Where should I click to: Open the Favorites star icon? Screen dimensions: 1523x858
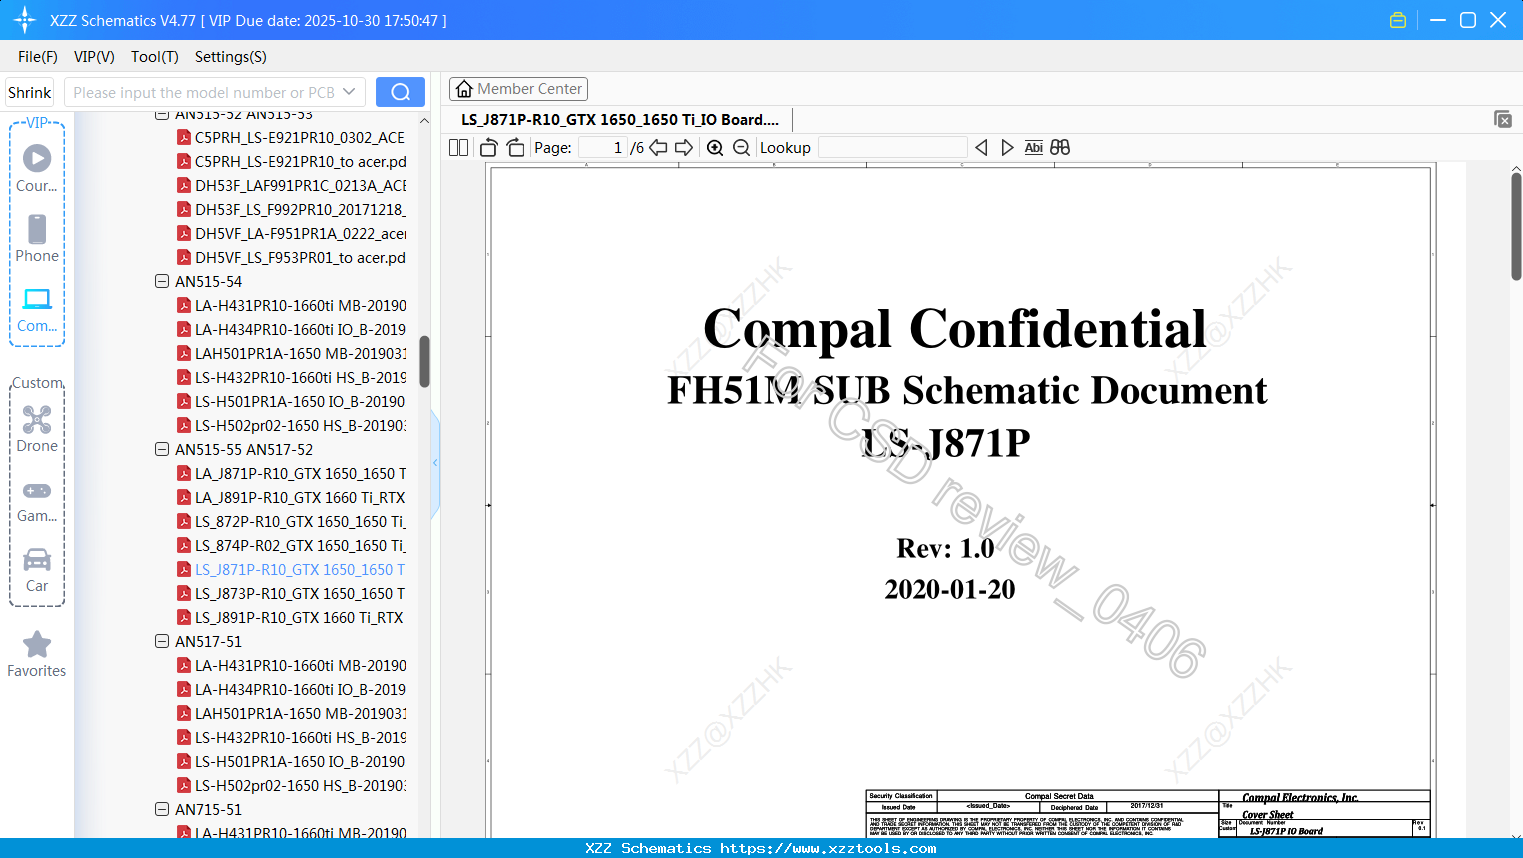[x=37, y=654]
